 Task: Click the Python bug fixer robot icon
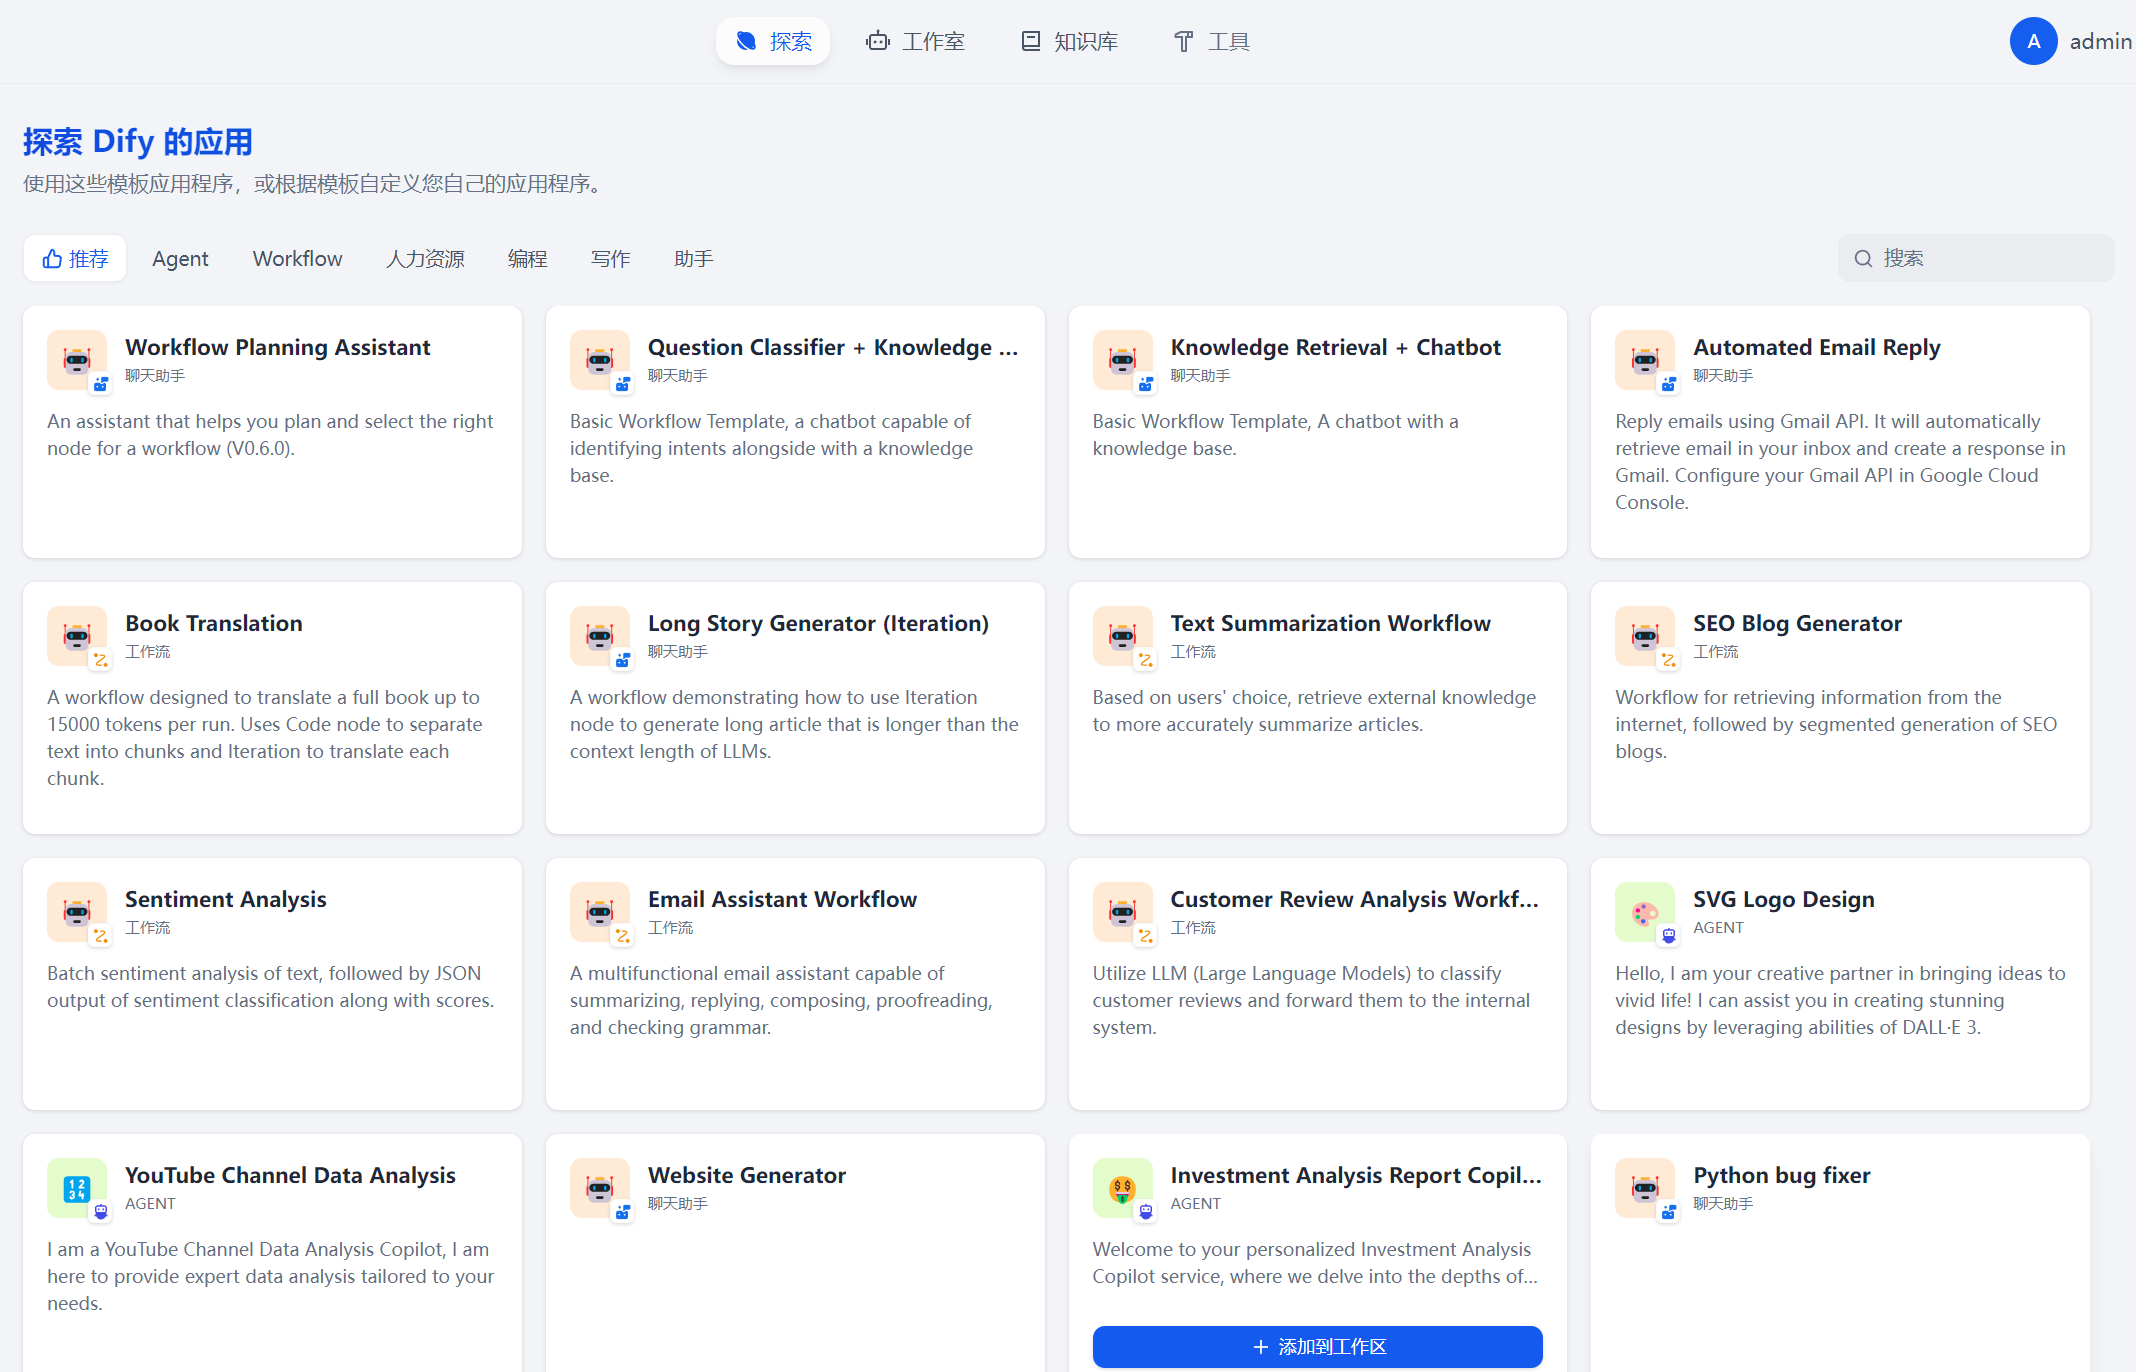pos(1645,1188)
